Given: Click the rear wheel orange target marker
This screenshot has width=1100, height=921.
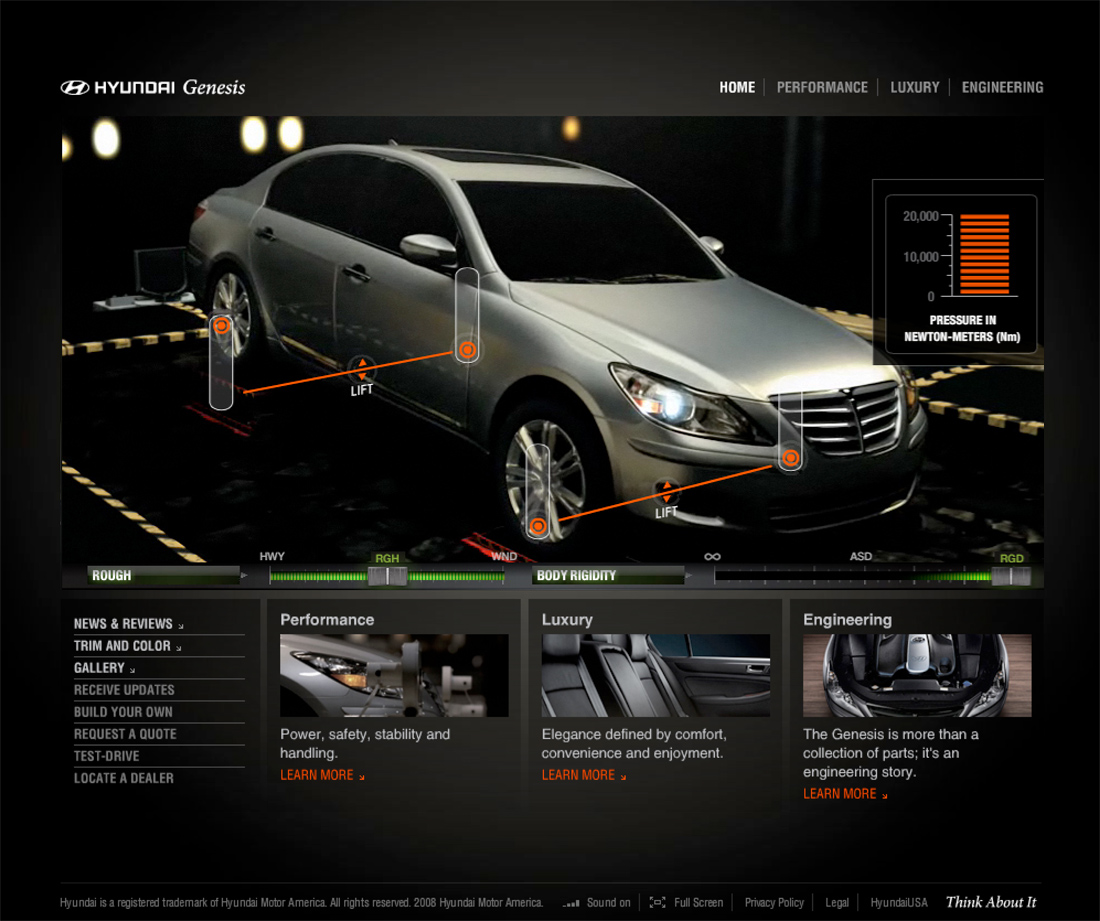Looking at the screenshot, I should pyautogui.click(x=221, y=326).
